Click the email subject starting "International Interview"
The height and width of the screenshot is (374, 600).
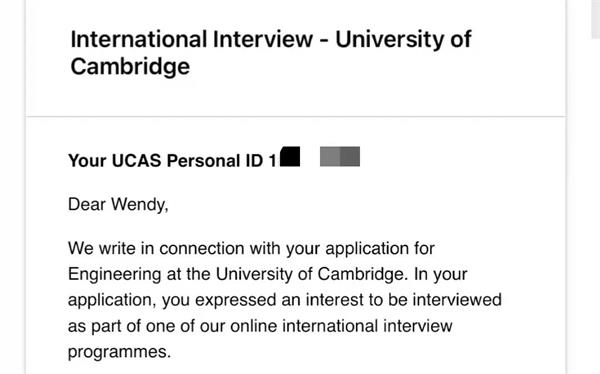271,53
